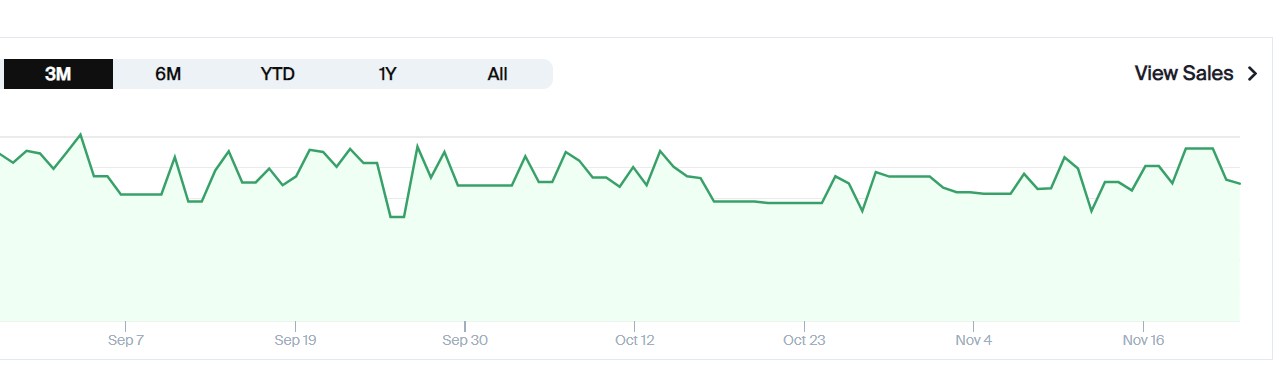Image resolution: width=1284 pixels, height=378 pixels.
Task: Switch to the 1Y time range
Action: pyautogui.click(x=388, y=74)
